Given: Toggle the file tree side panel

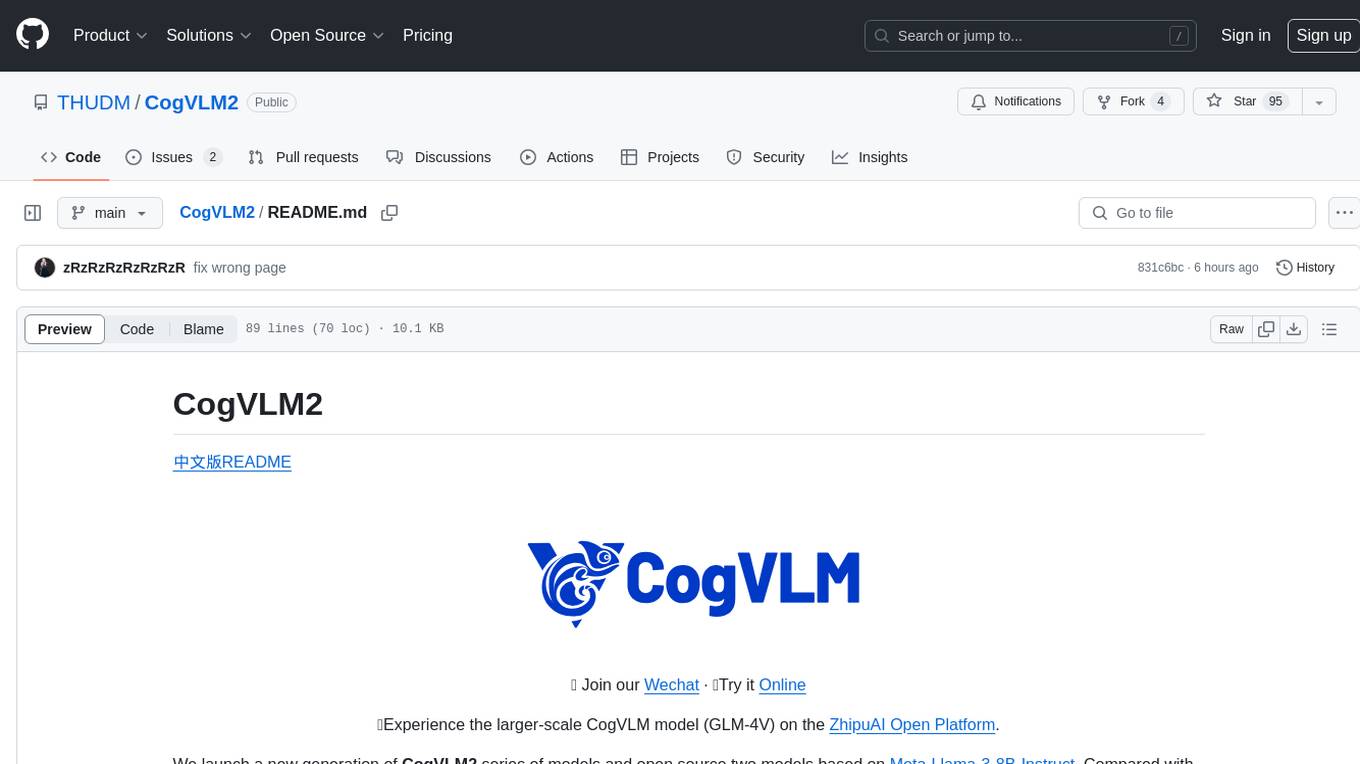Looking at the screenshot, I should [33, 213].
